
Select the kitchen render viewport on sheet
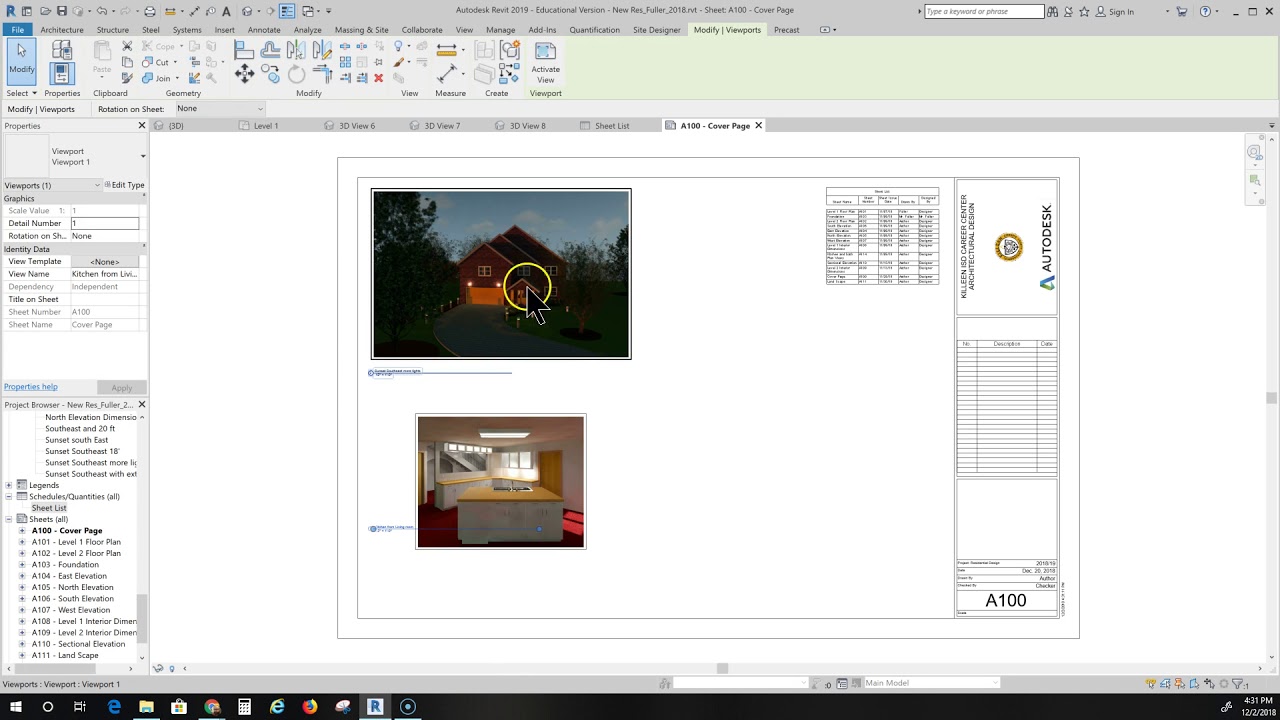(x=501, y=482)
